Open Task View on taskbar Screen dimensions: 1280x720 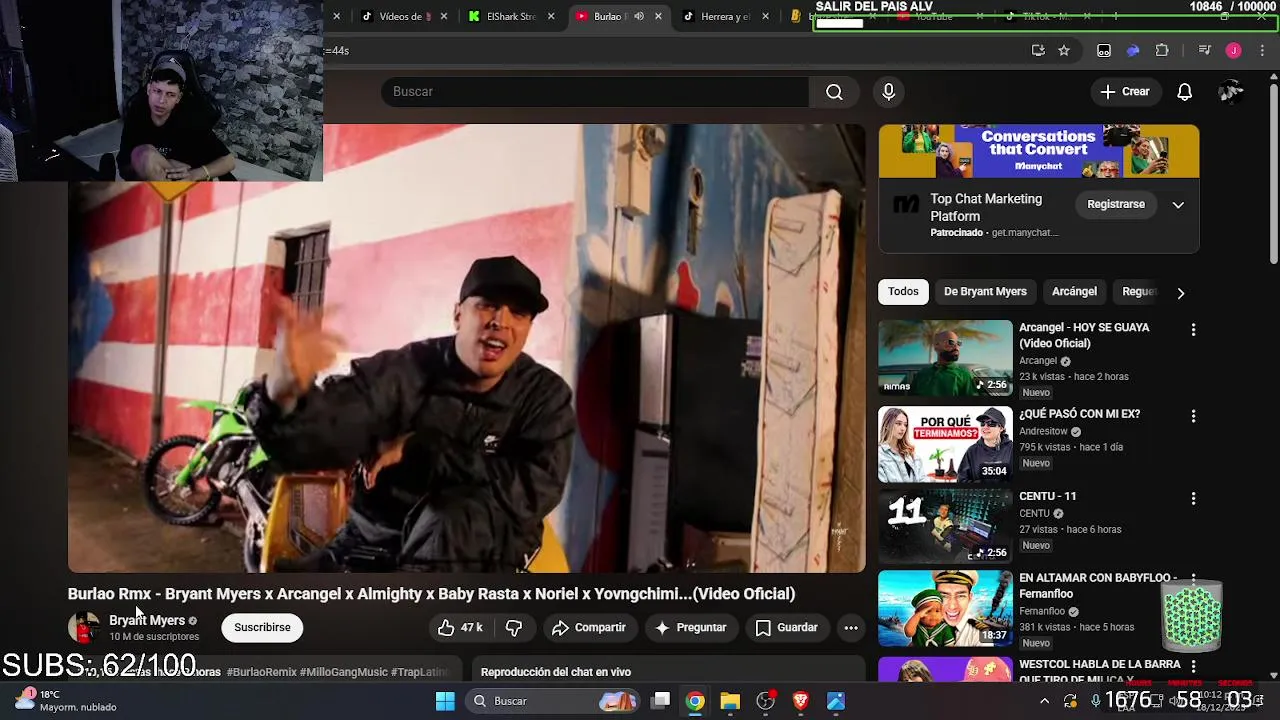[x=661, y=702]
